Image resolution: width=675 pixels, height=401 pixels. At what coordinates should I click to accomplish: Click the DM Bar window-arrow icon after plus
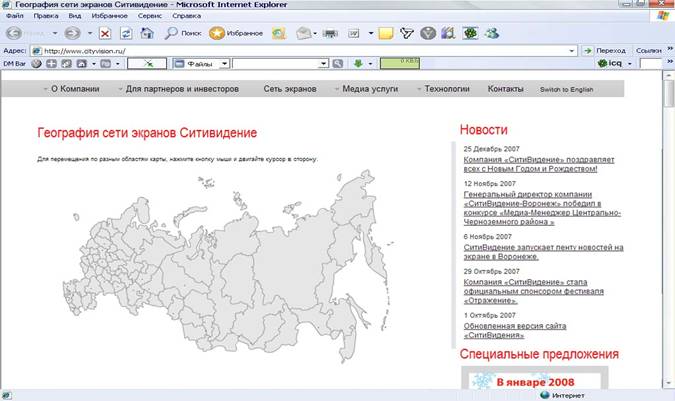(x=66, y=64)
